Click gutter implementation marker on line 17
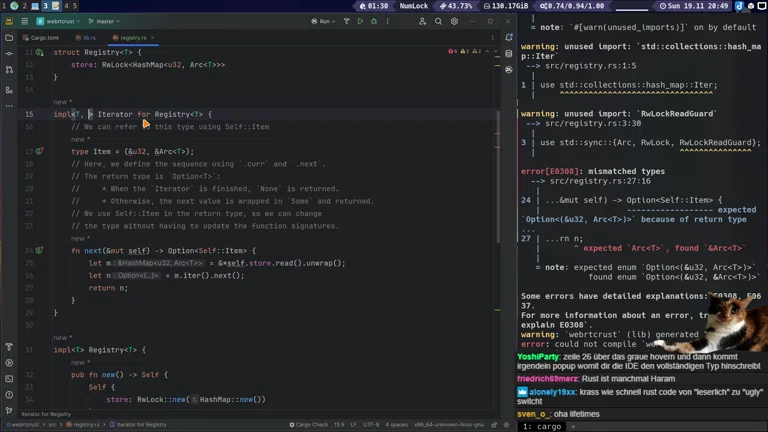The width and height of the screenshot is (768, 432). coord(40,152)
